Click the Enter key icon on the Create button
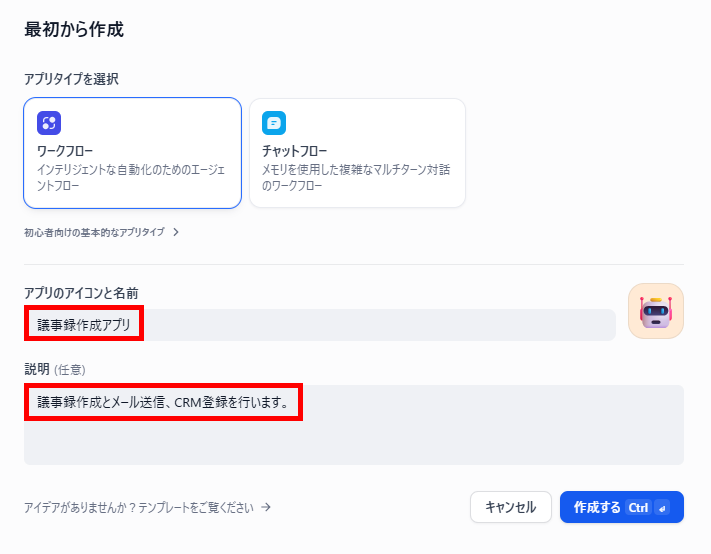711x554 pixels. (662, 508)
